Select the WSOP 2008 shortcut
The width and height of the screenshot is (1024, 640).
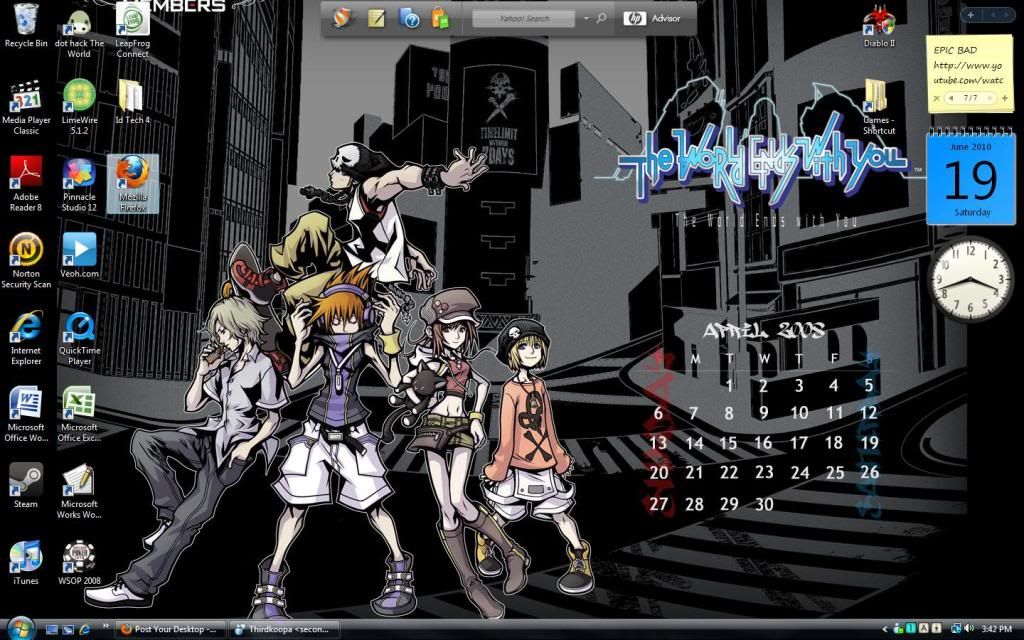pos(79,563)
